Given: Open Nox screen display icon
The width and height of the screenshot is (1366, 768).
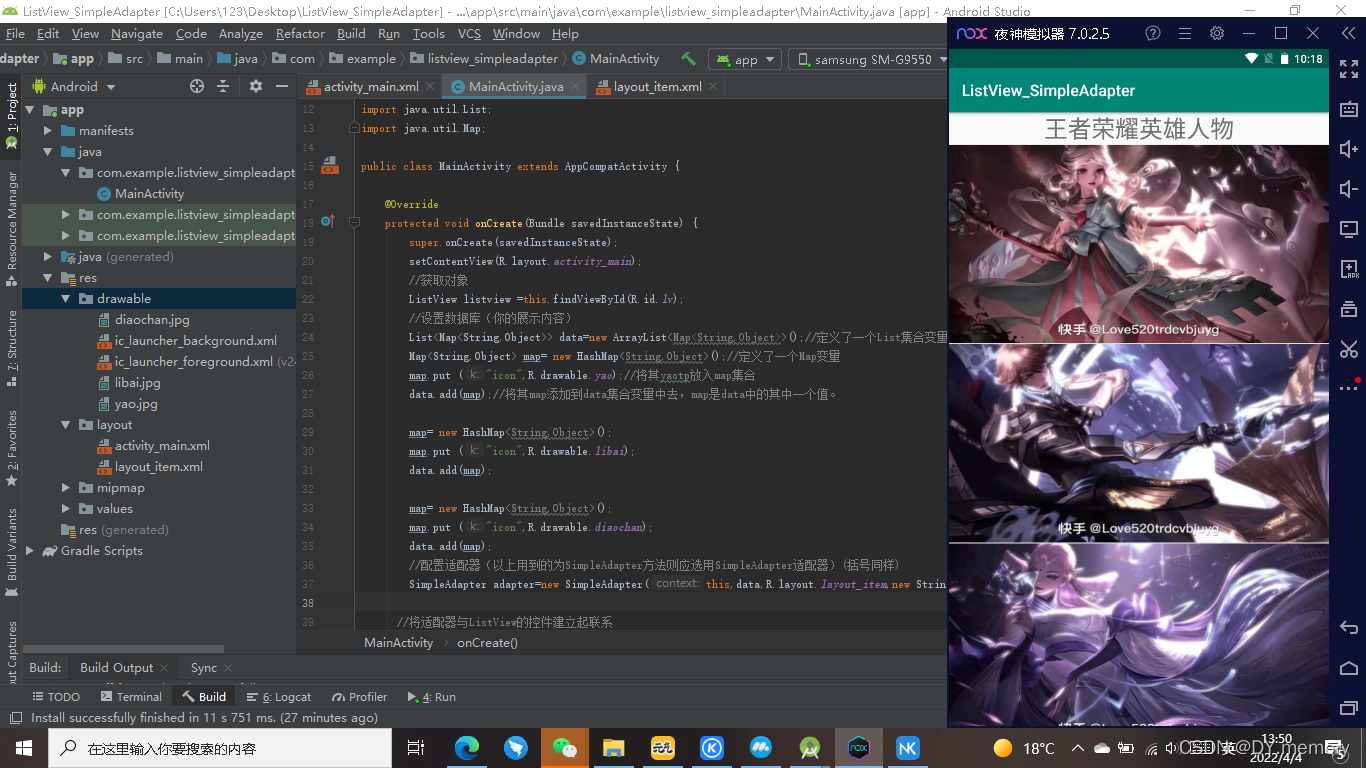Looking at the screenshot, I should (1348, 229).
